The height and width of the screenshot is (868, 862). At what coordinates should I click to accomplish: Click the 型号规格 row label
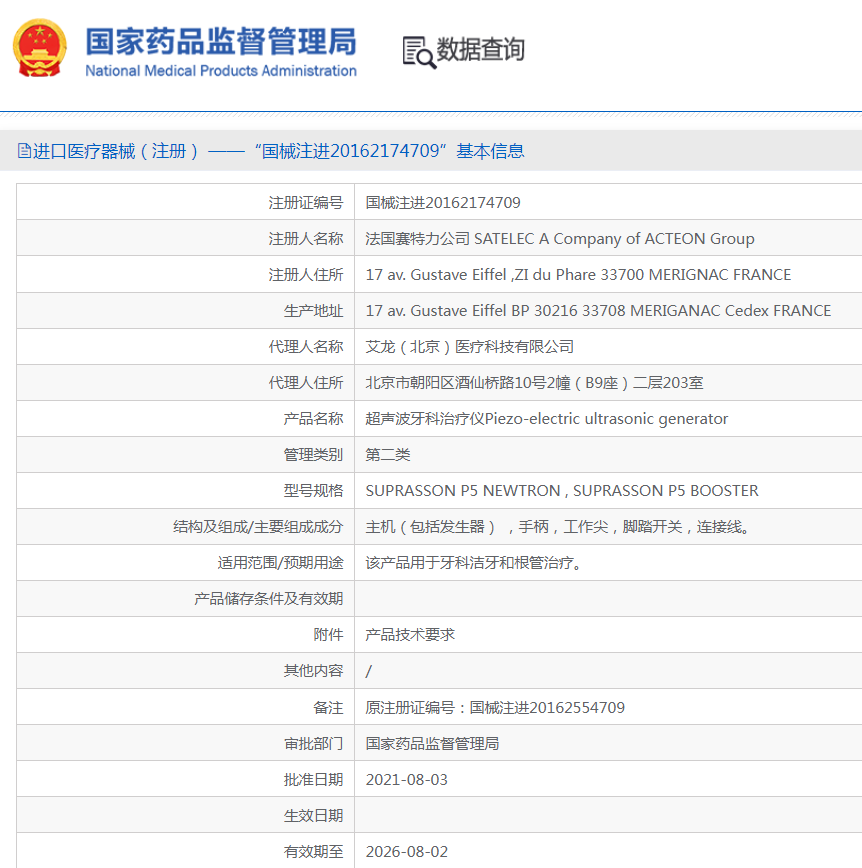(x=314, y=490)
